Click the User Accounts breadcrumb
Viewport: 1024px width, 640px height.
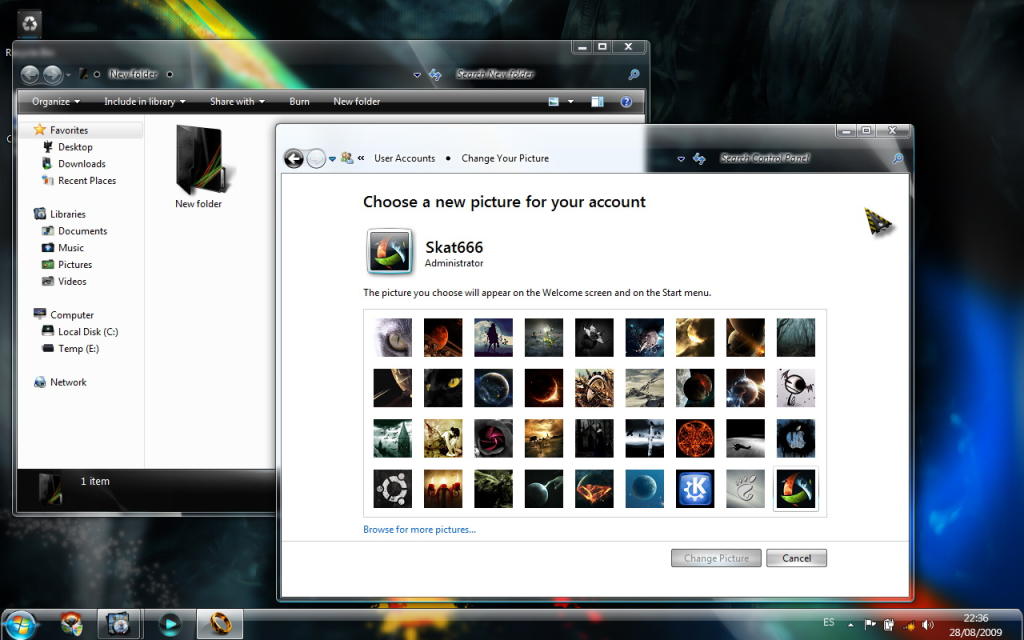[x=404, y=158]
